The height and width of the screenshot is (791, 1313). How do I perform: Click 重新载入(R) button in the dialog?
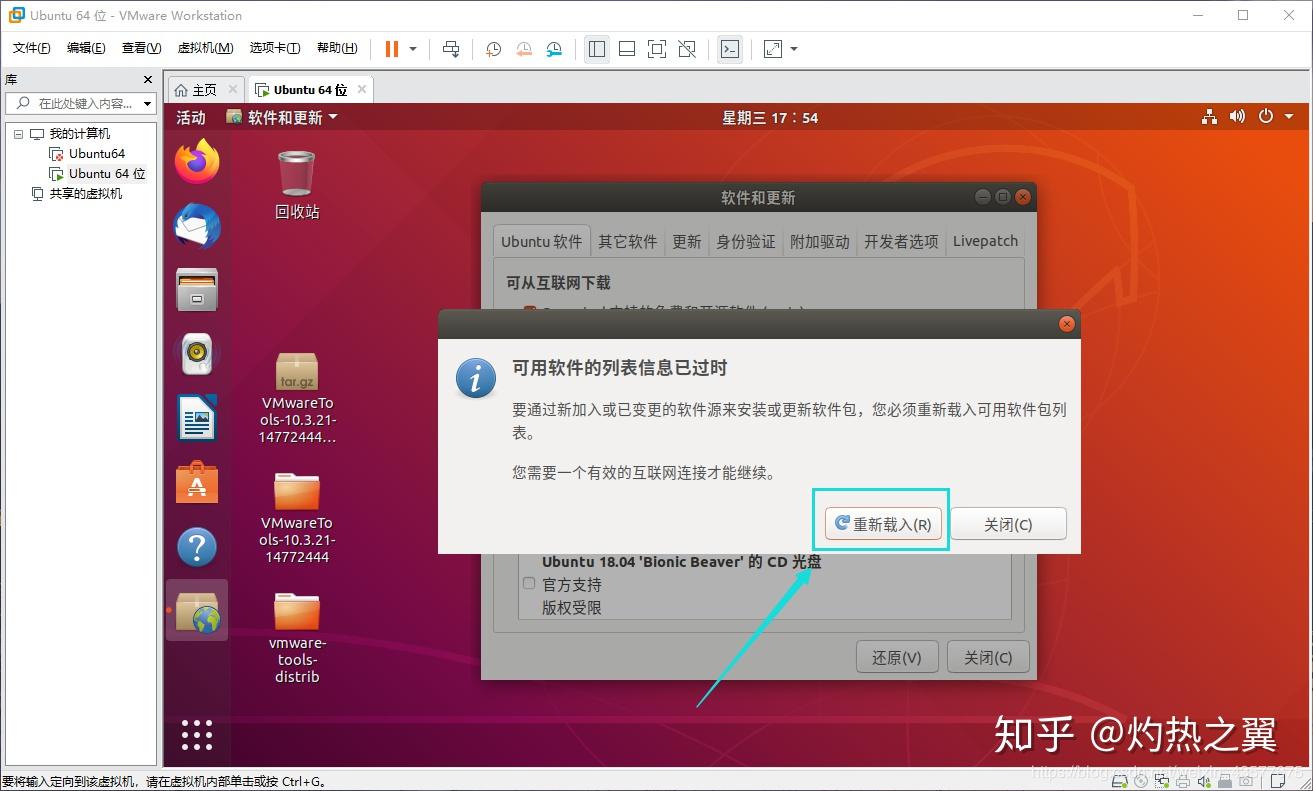tap(883, 523)
